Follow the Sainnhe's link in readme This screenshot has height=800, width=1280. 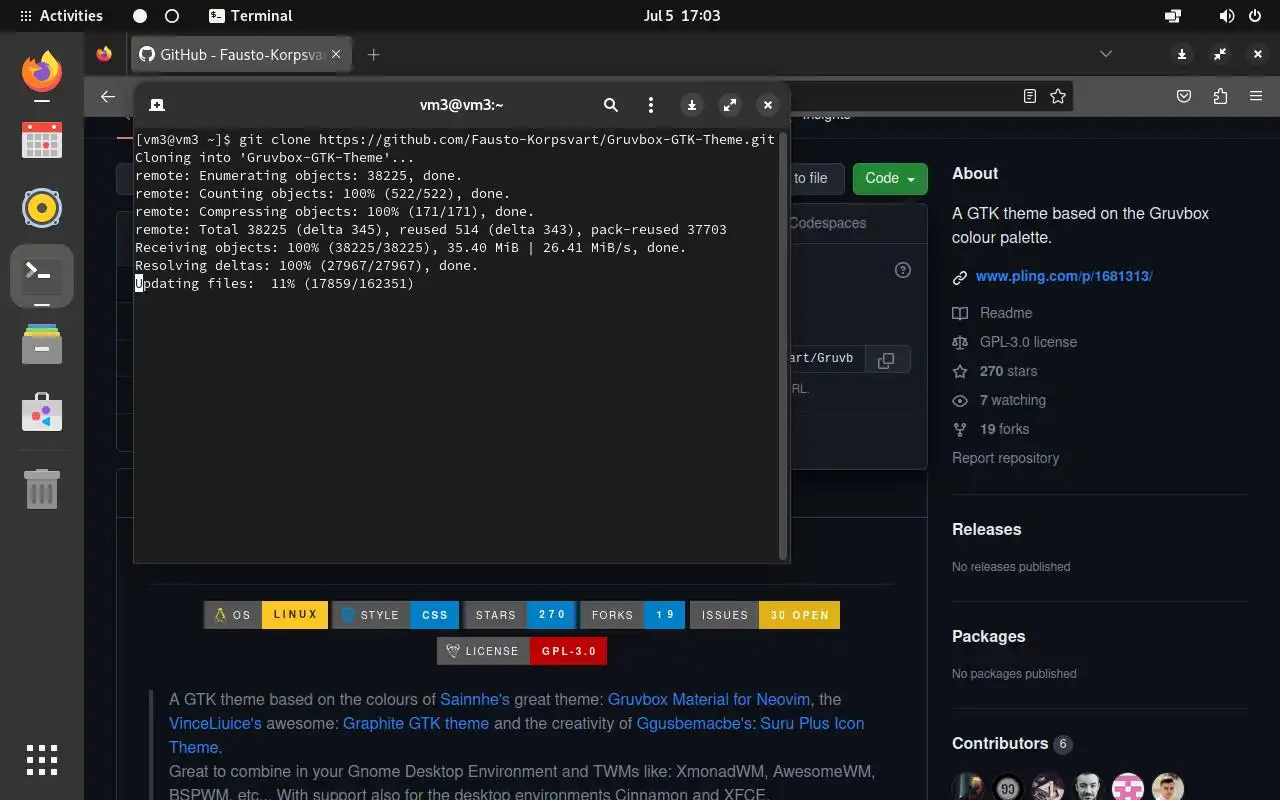tap(475, 700)
